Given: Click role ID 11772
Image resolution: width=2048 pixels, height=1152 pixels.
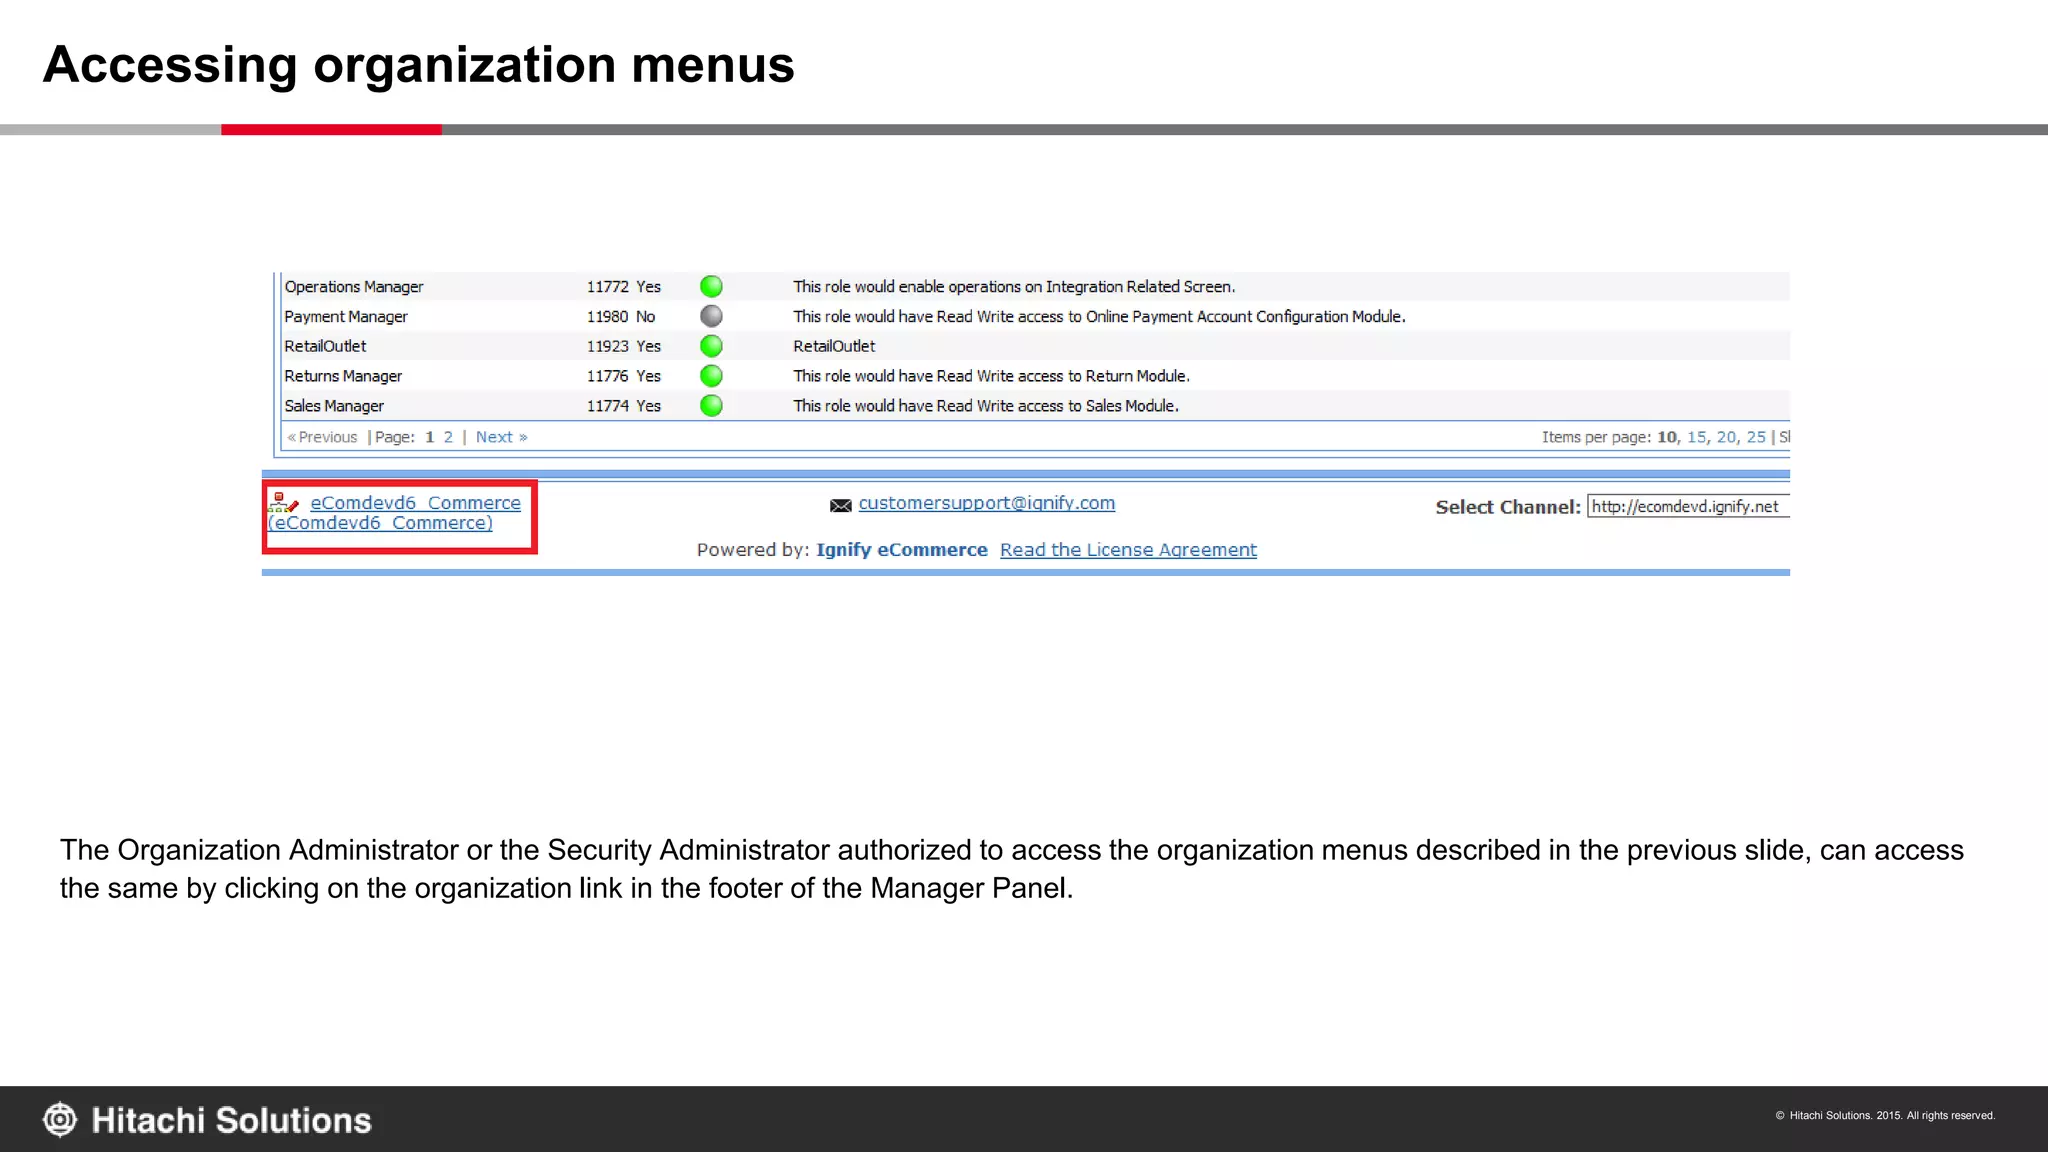Looking at the screenshot, I should [608, 287].
